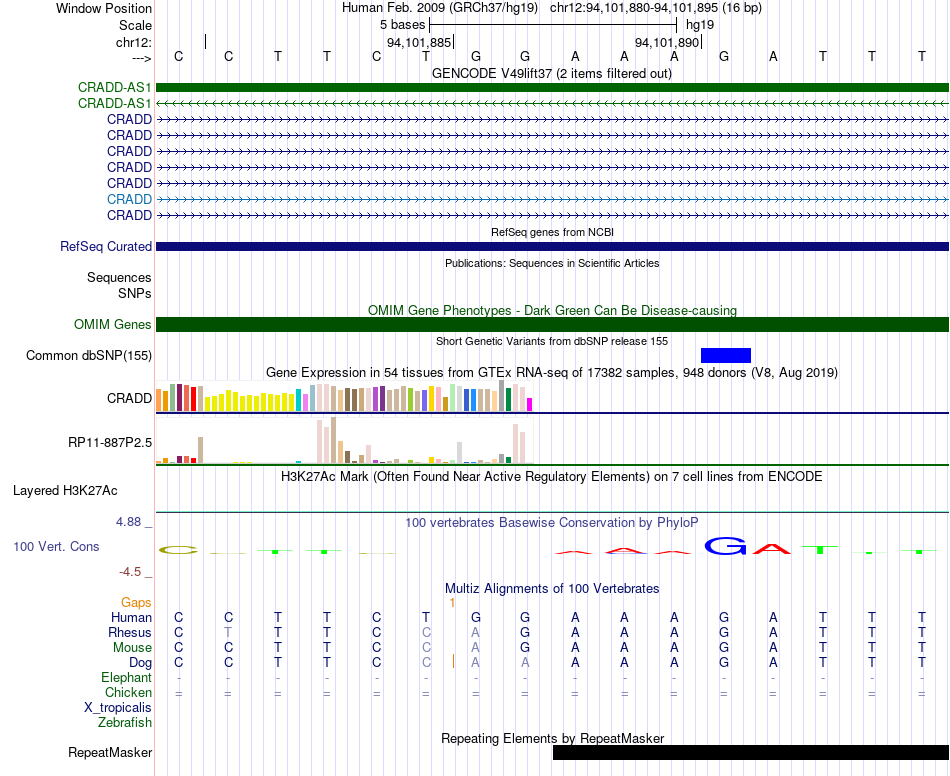
Task: Click the Chicken species label
Action: point(128,692)
